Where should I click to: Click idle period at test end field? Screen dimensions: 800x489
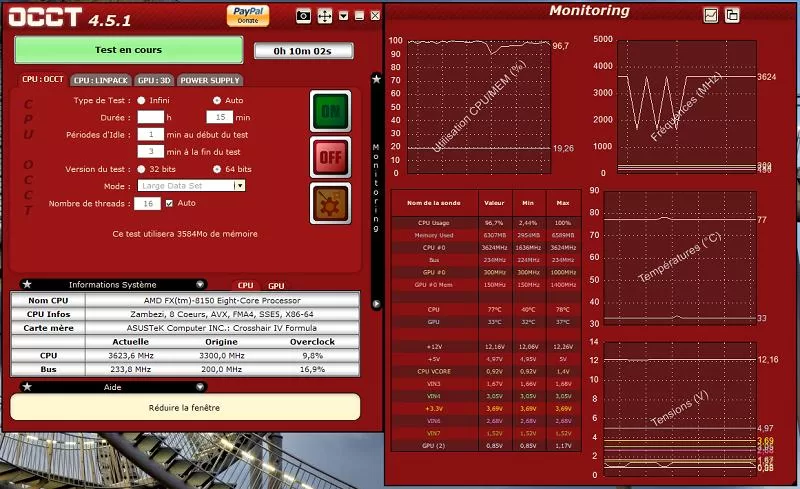point(151,152)
